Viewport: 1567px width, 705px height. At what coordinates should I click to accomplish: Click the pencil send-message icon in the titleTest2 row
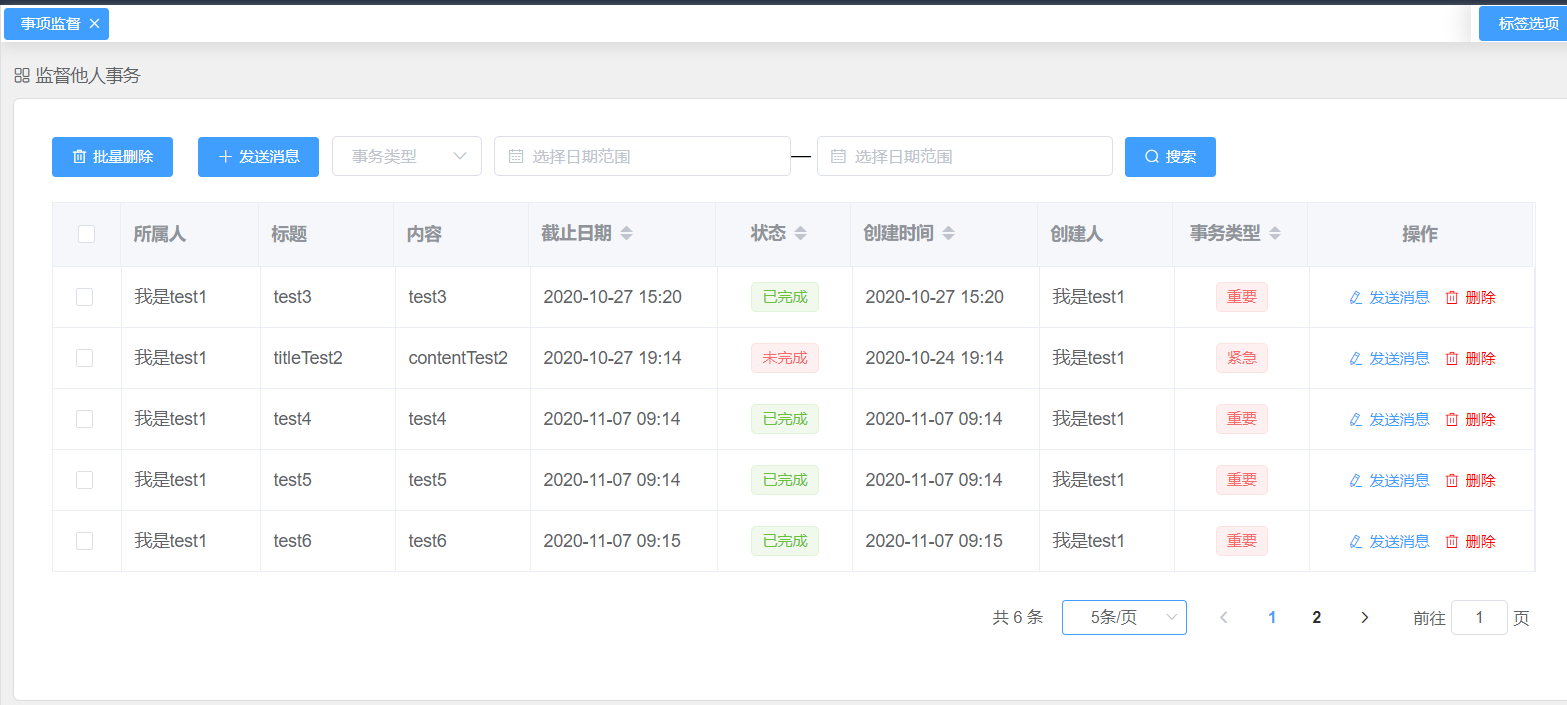tap(1356, 358)
